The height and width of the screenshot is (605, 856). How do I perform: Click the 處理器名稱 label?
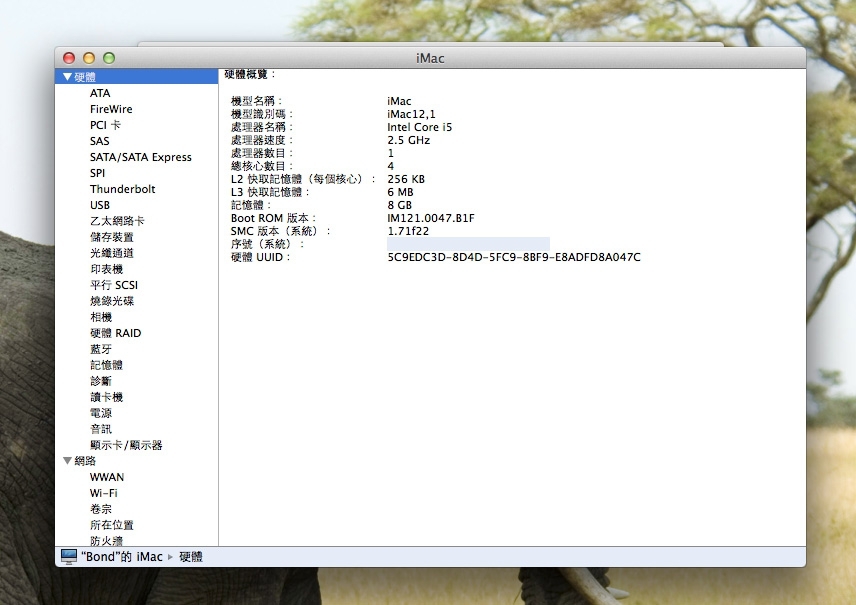(262, 127)
